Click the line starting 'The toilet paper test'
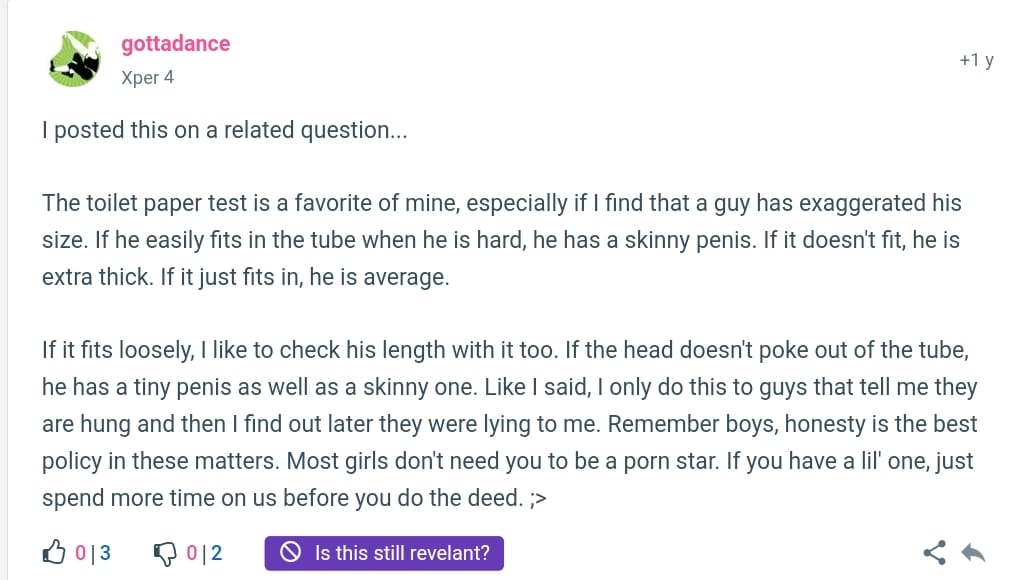The width and height of the screenshot is (1021, 580). [x=501, y=203]
